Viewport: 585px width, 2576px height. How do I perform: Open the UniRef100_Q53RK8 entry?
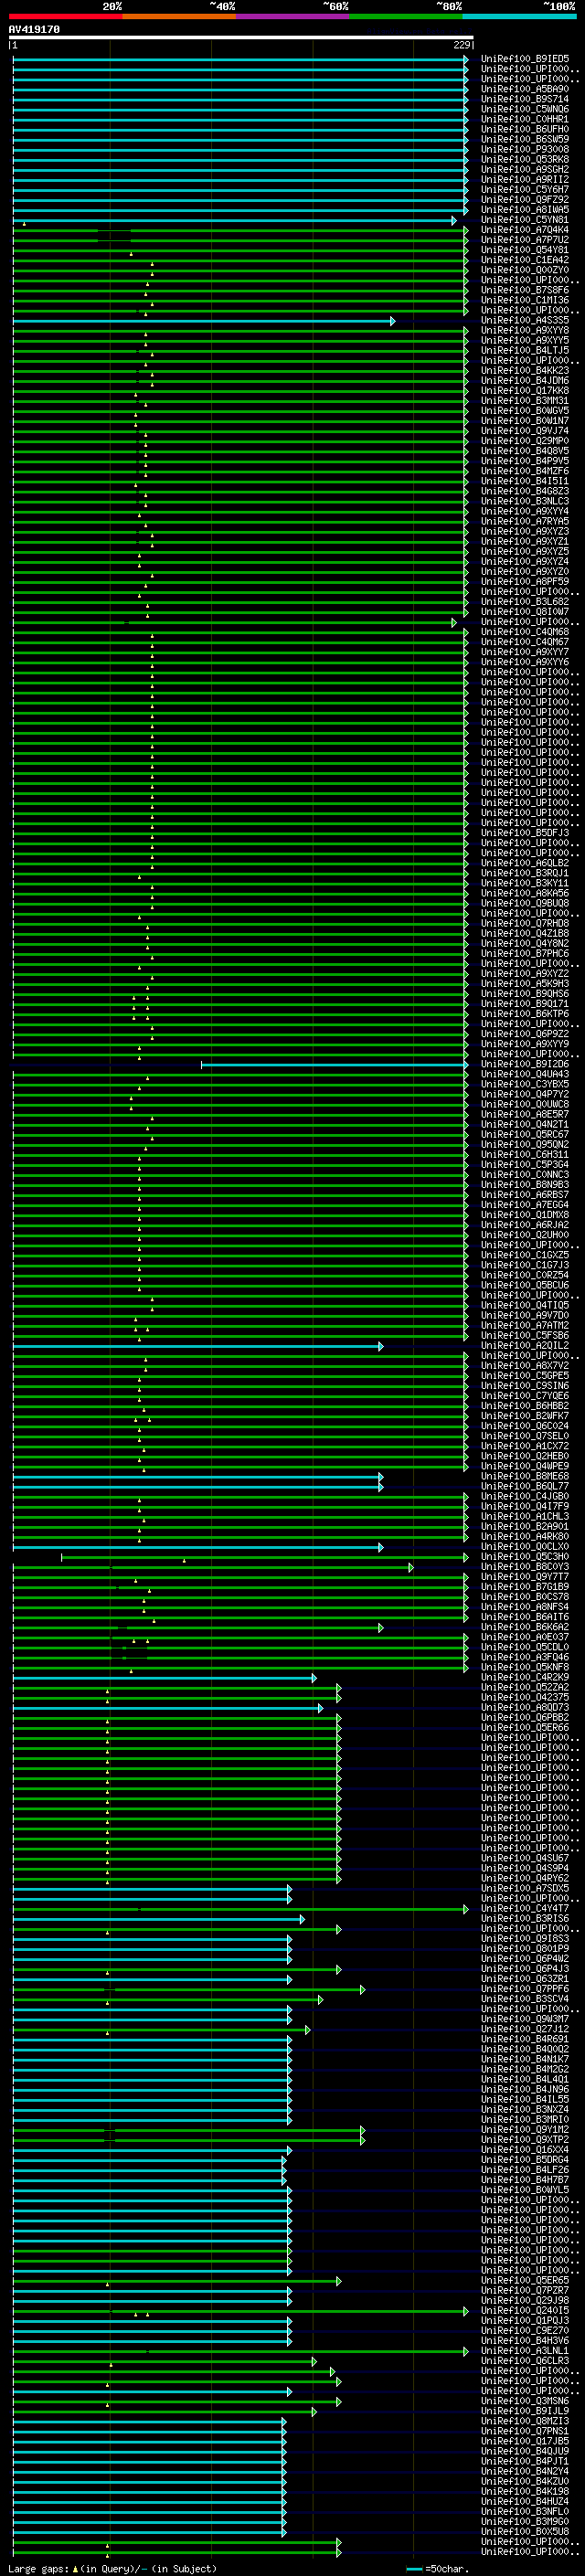pyautogui.click(x=525, y=159)
